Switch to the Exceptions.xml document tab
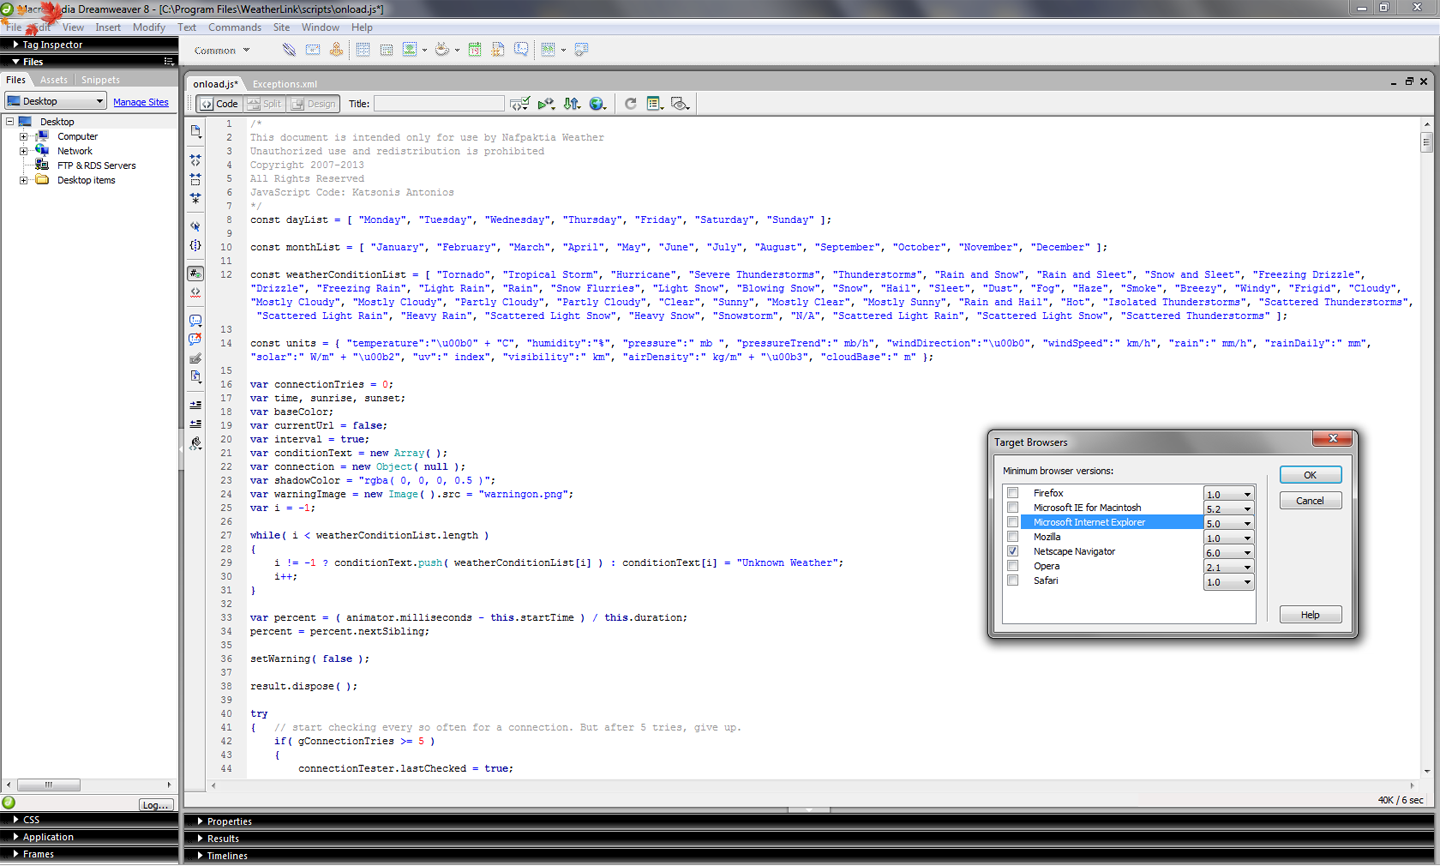1440x866 pixels. click(284, 84)
